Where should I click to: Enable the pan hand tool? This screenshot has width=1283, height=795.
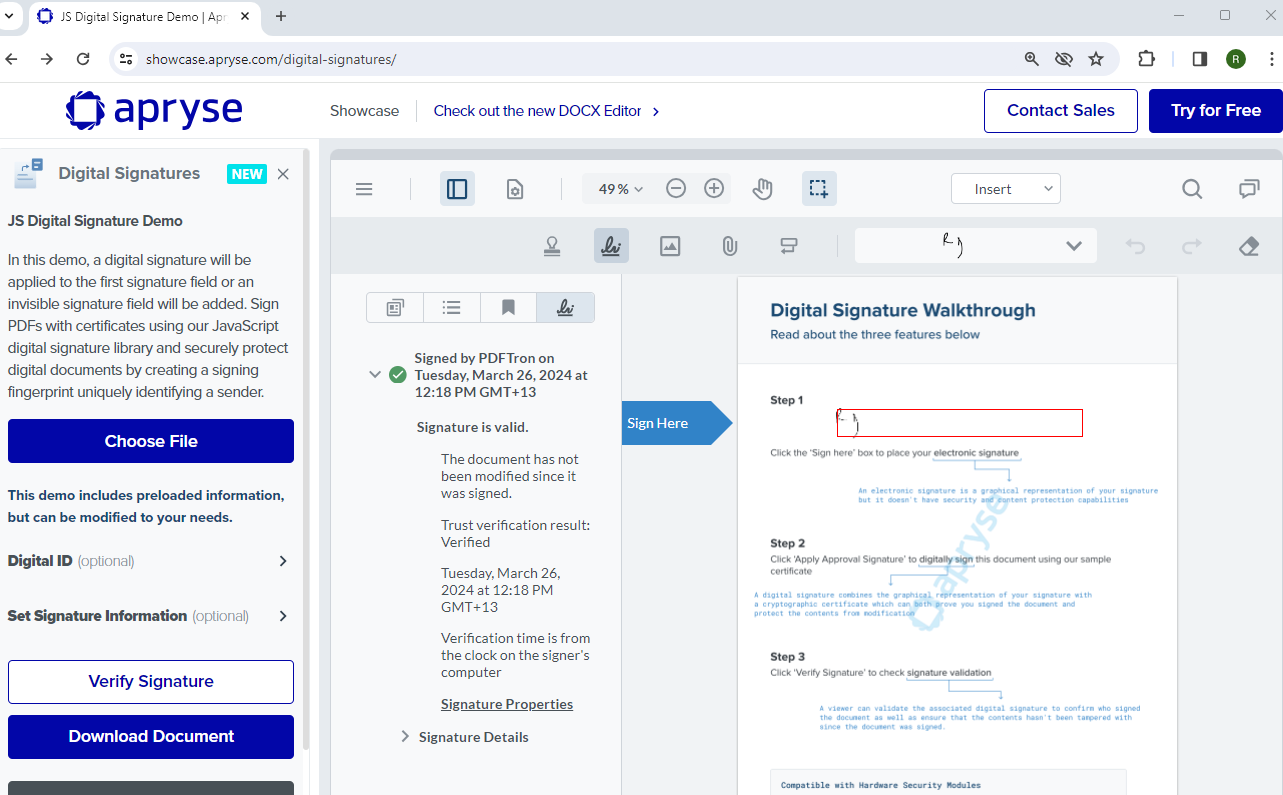[762, 188]
